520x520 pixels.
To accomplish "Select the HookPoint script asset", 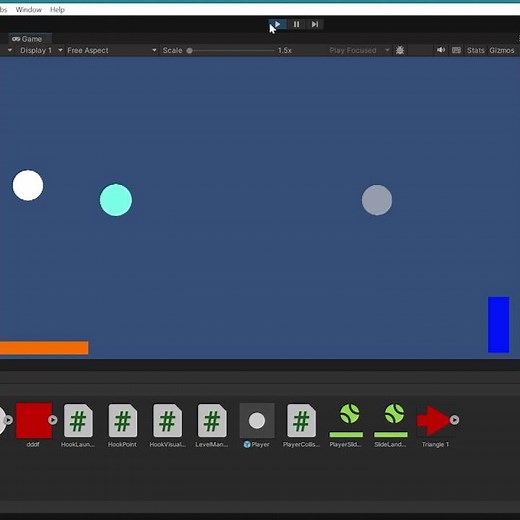I will coord(123,421).
